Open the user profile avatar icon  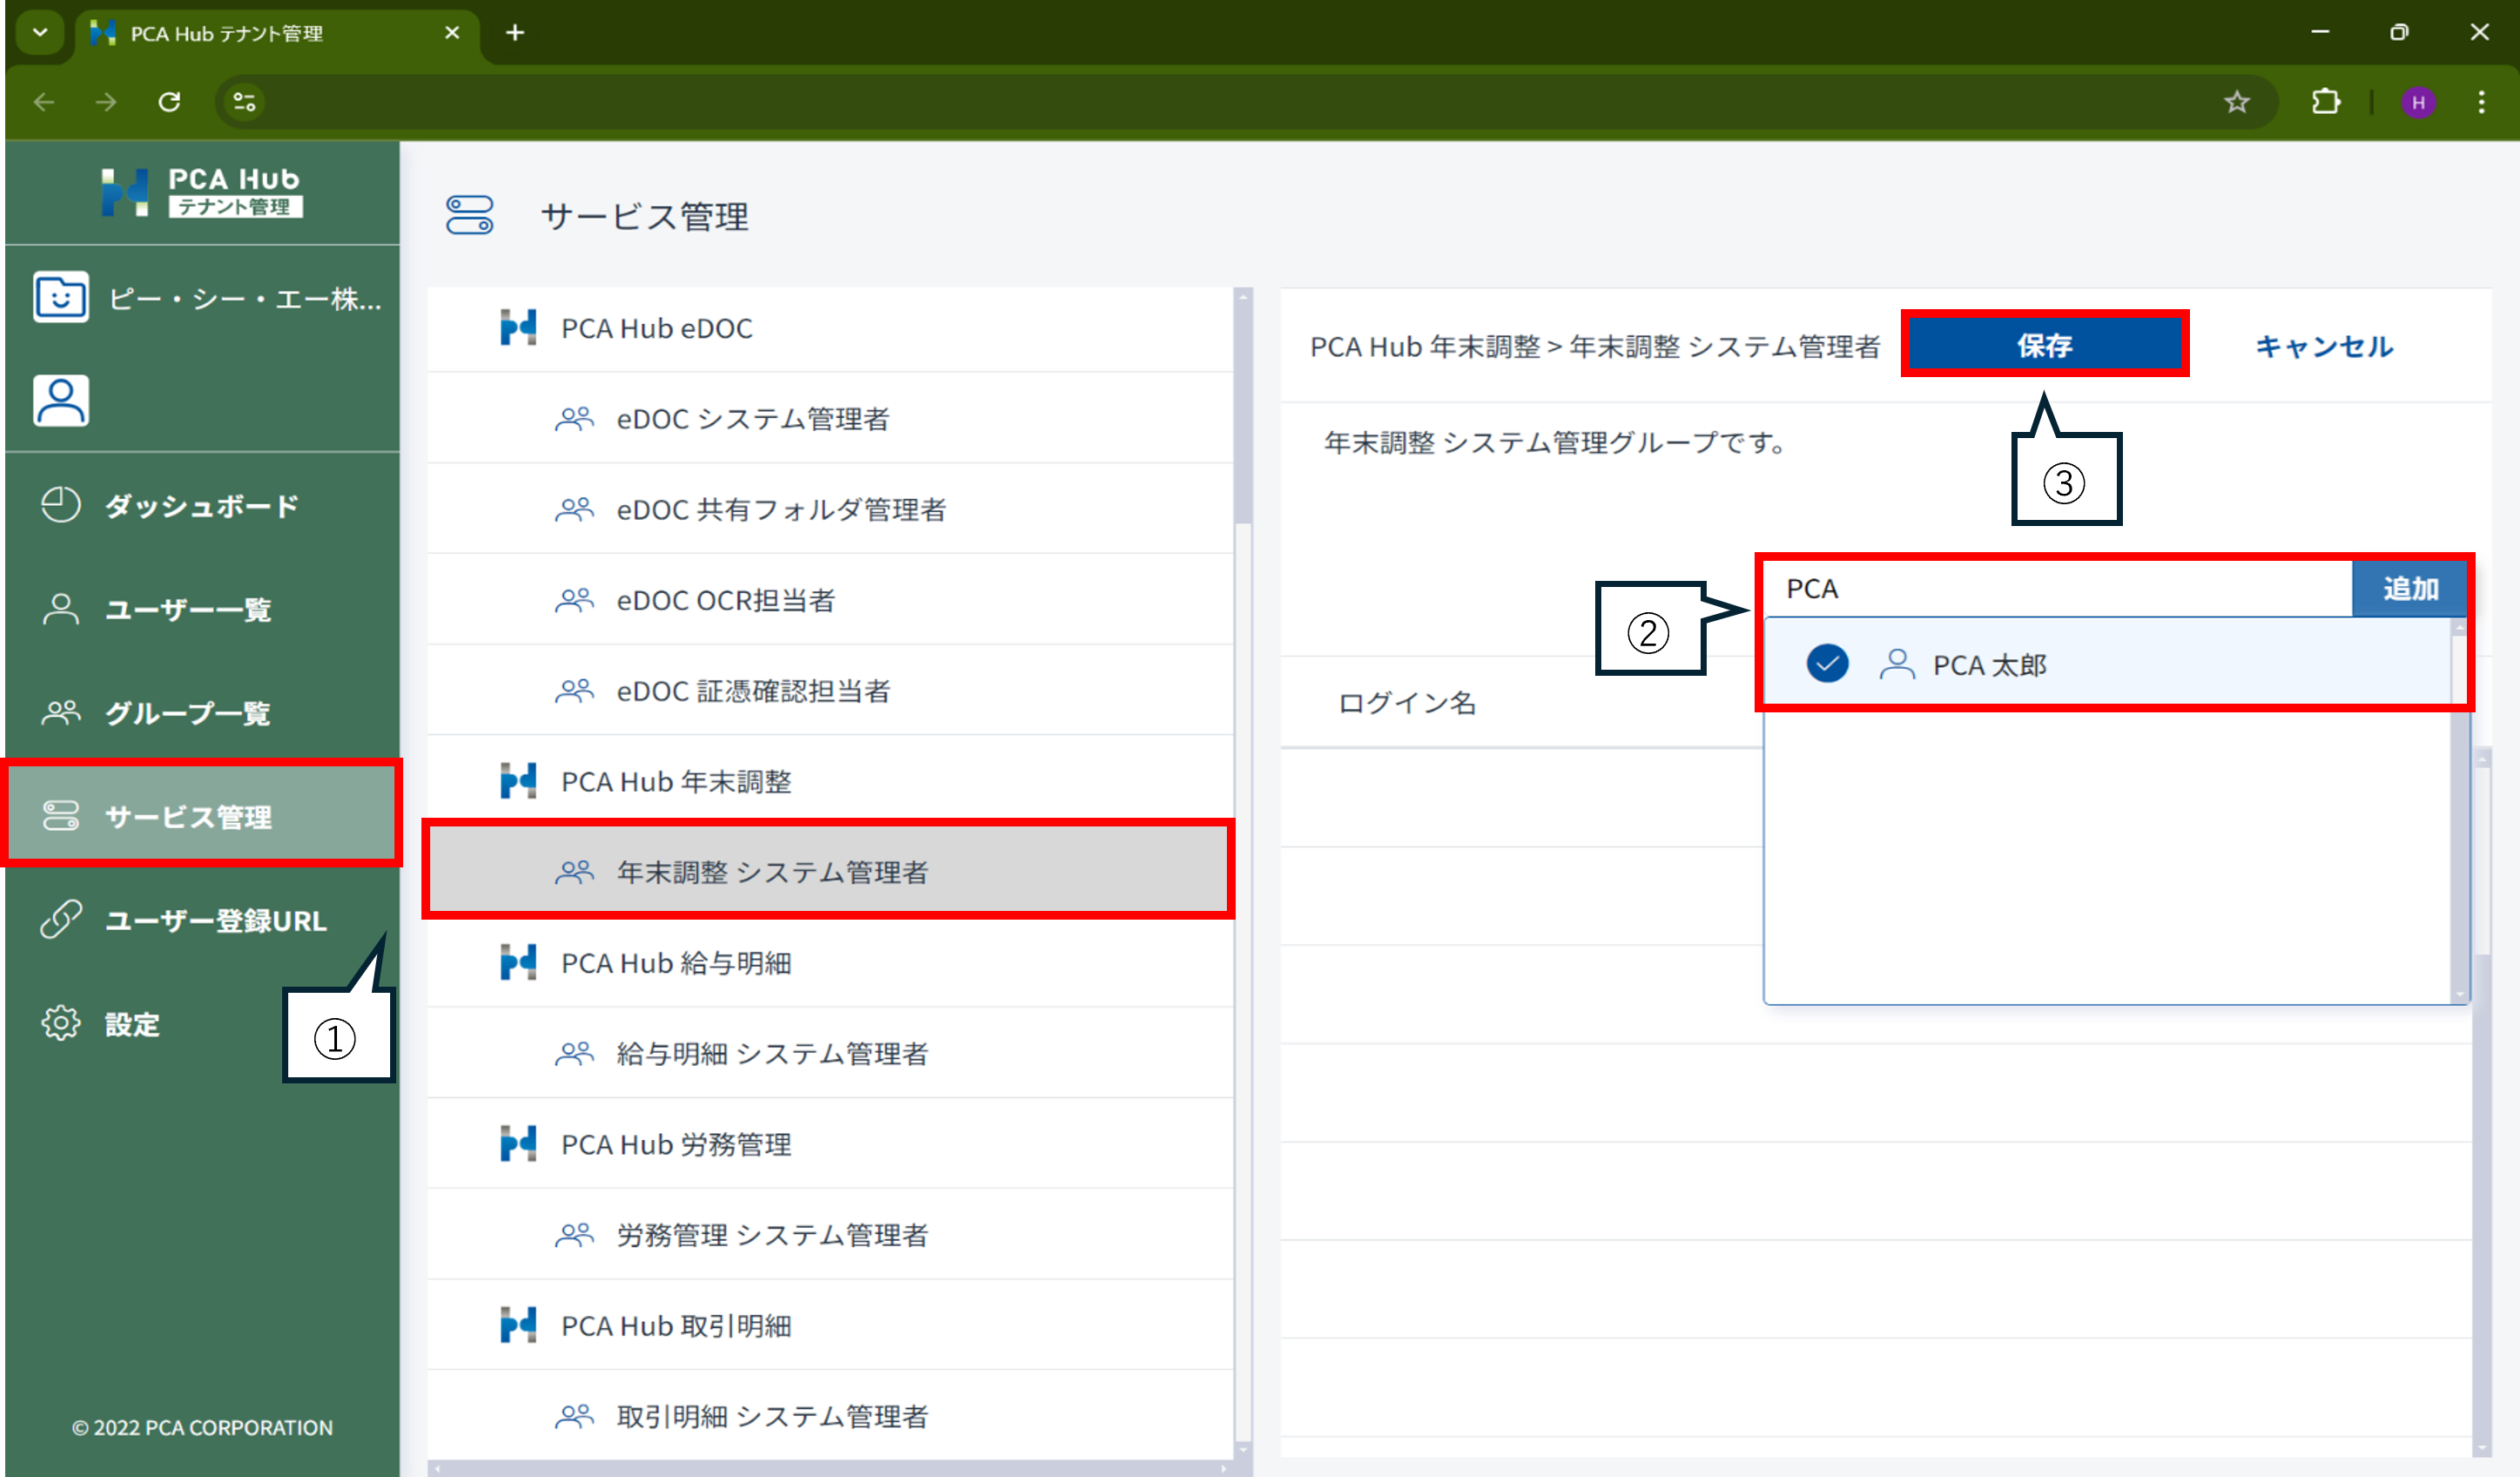(61, 401)
